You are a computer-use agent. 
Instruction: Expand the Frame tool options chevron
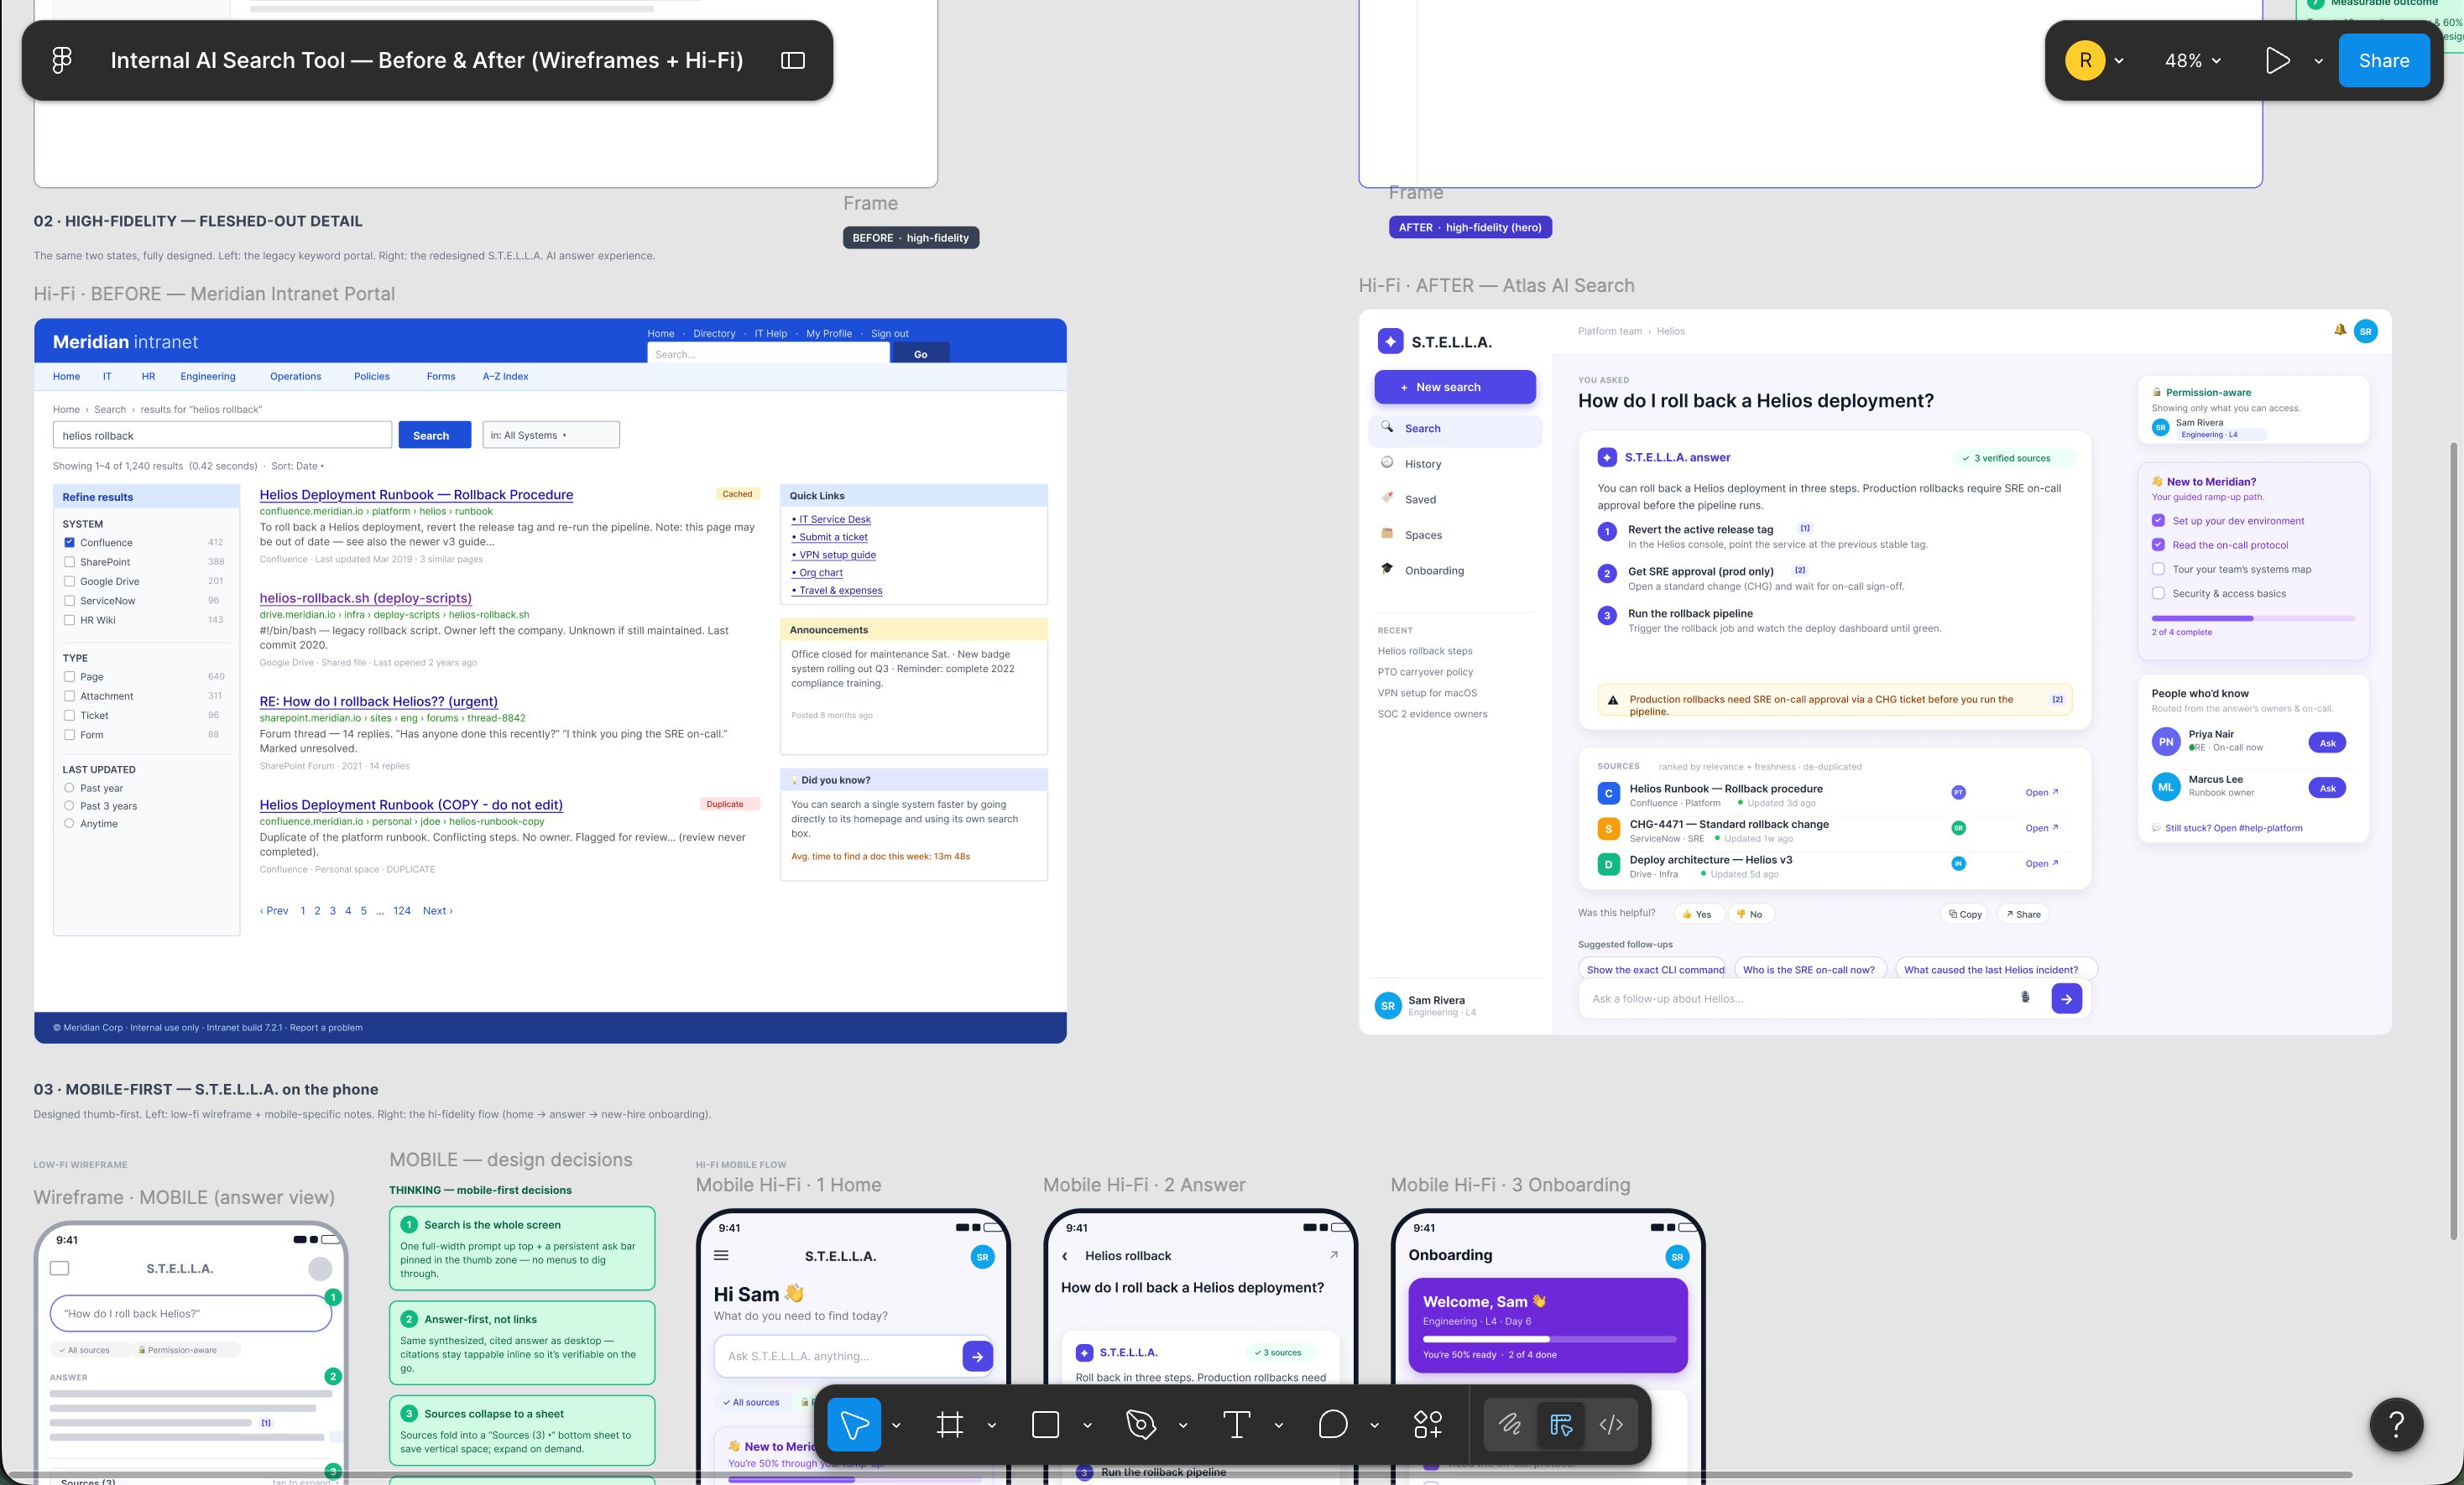click(991, 1425)
